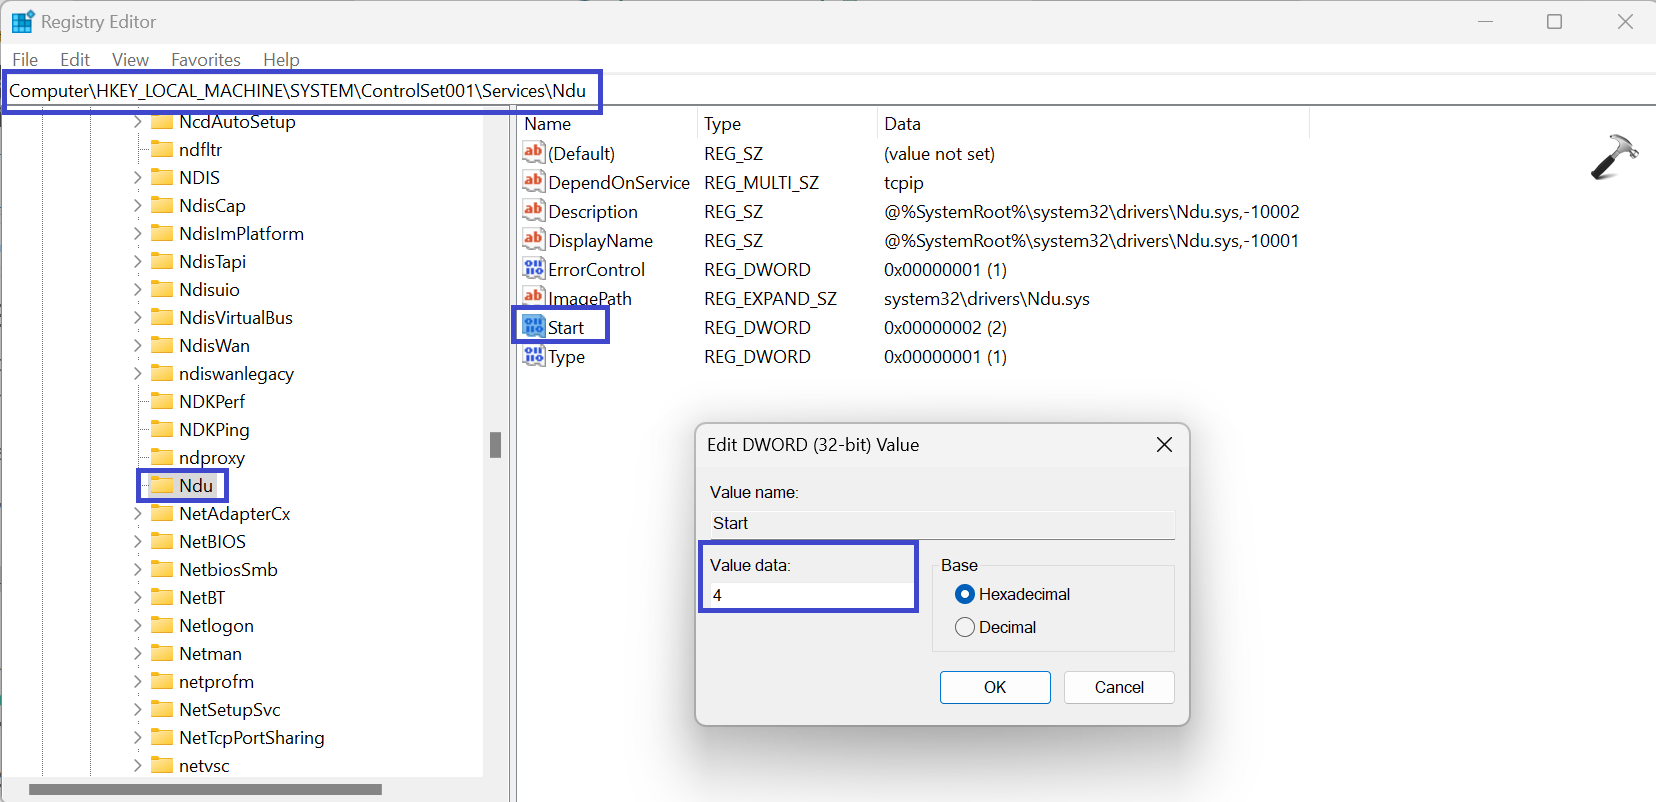The image size is (1656, 802).
Task: Click the DependOnService string value icon
Action: click(x=534, y=182)
